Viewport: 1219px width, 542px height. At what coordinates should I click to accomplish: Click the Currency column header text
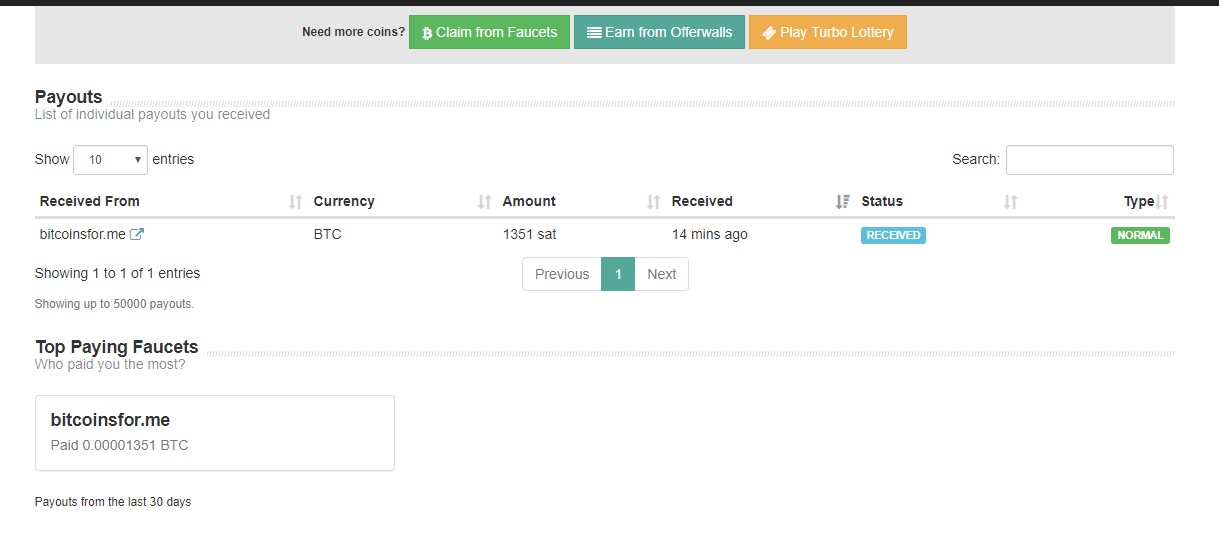tap(344, 201)
